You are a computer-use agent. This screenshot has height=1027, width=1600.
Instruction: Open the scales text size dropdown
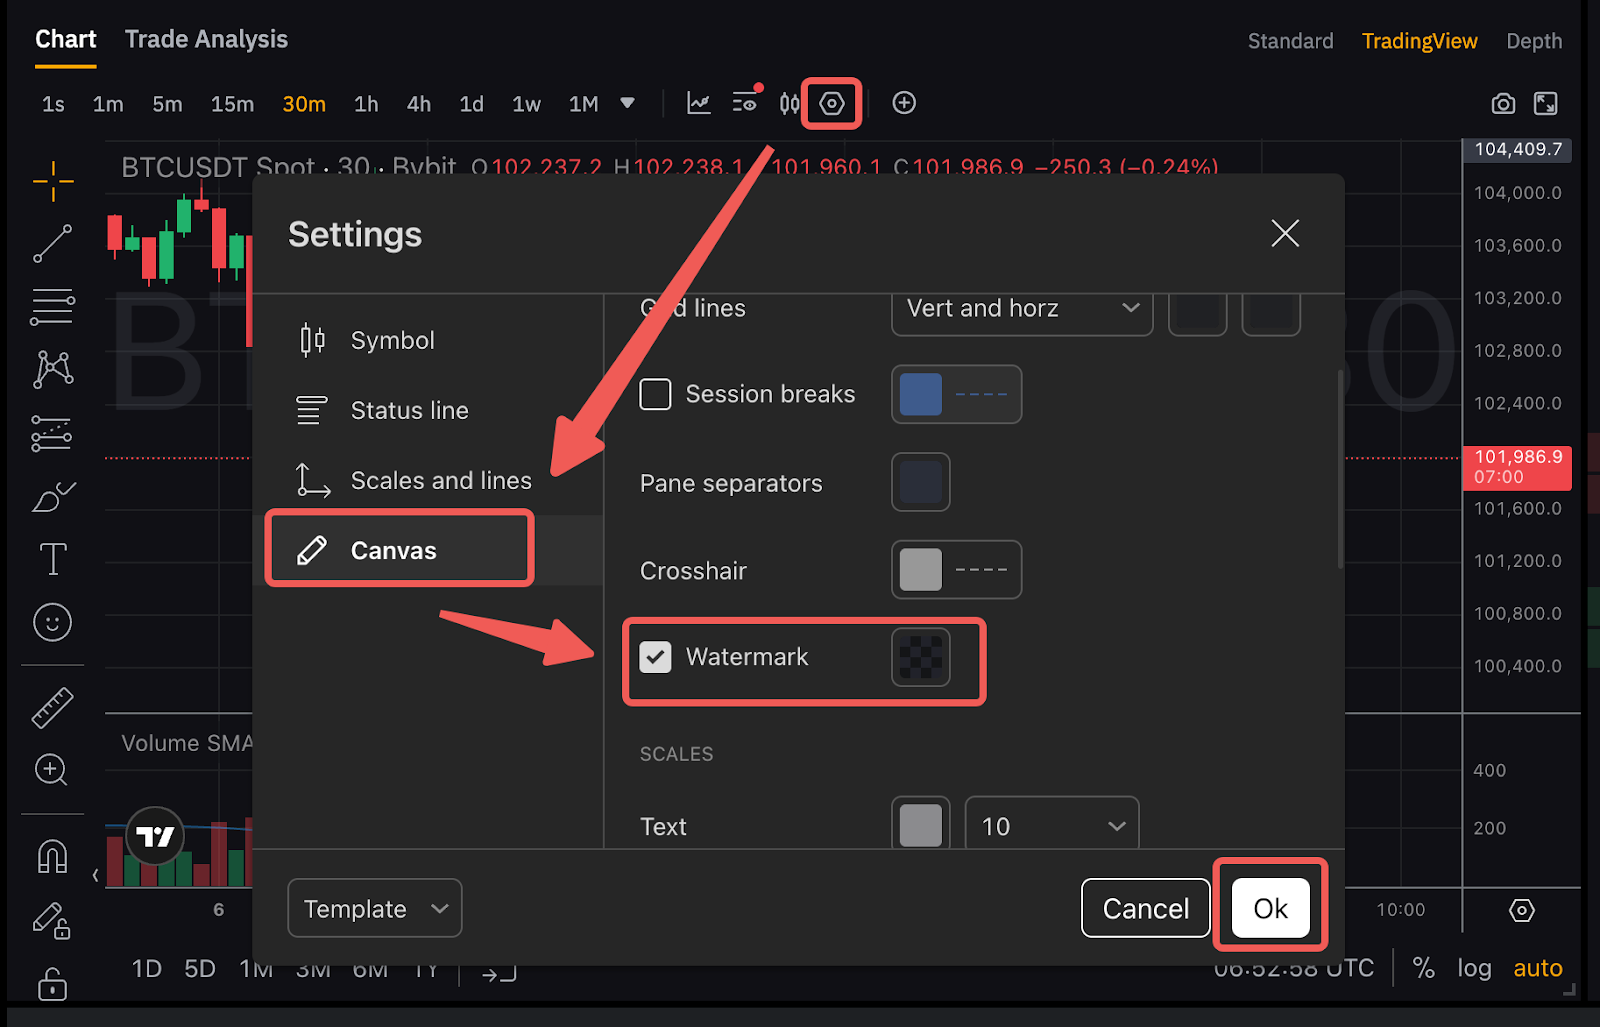(x=1051, y=826)
